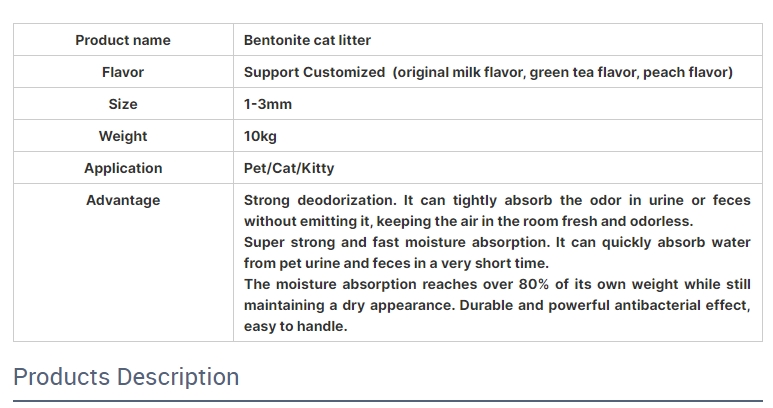The height and width of the screenshot is (408, 773).
Task: Click the Advantage row label
Action: click(123, 200)
